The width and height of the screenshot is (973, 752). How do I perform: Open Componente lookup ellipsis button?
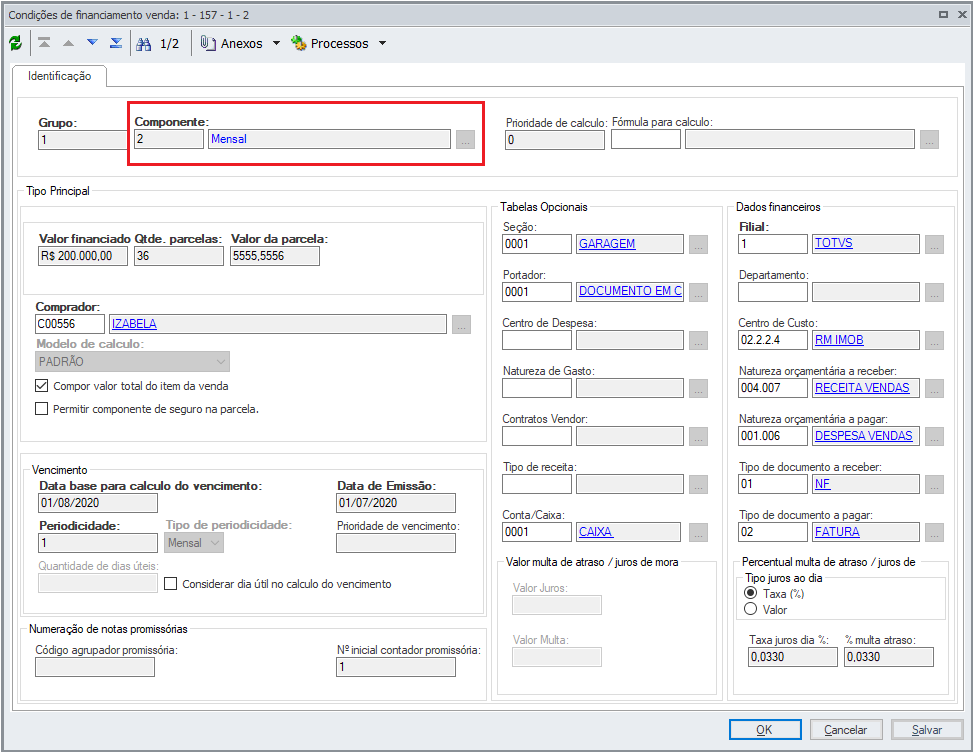pos(465,139)
